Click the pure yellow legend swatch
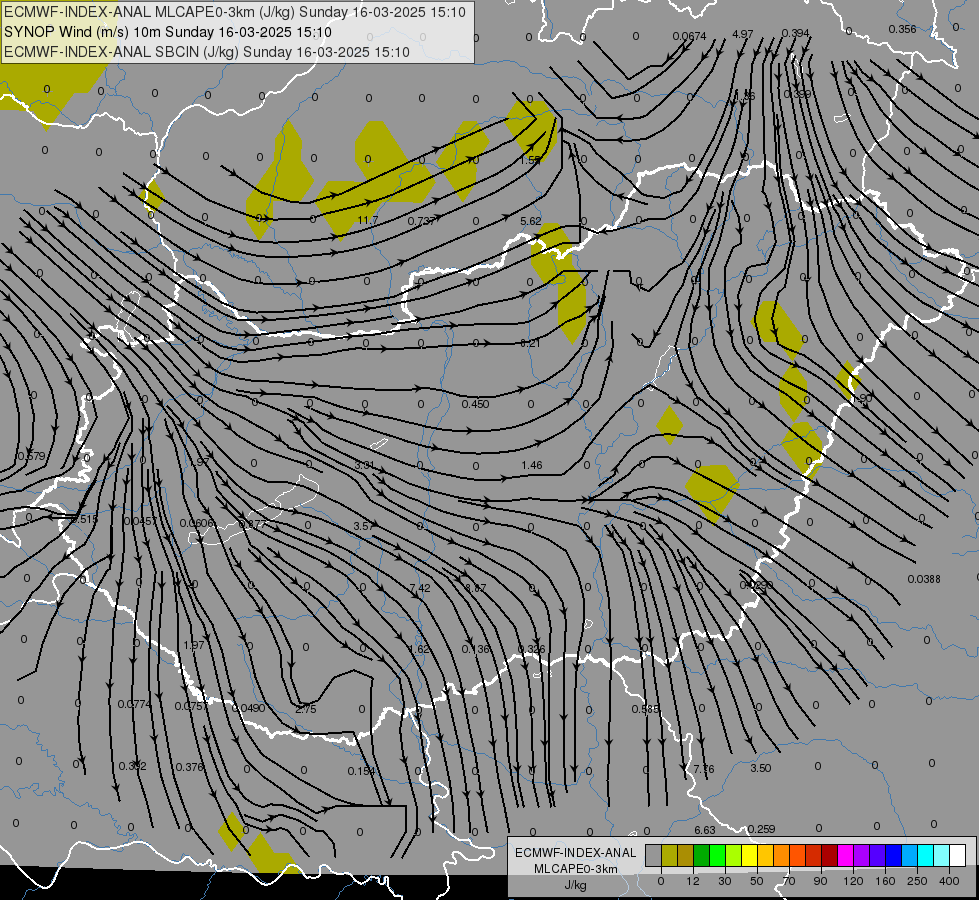Image resolution: width=979 pixels, height=900 pixels. point(749,856)
